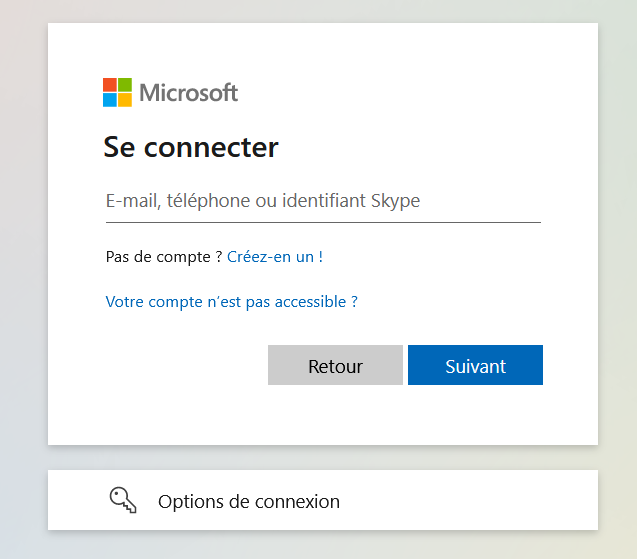The width and height of the screenshot is (637, 559).
Task: Focus the E-mail, téléphone ou identifiant Skype field
Action: point(322,201)
